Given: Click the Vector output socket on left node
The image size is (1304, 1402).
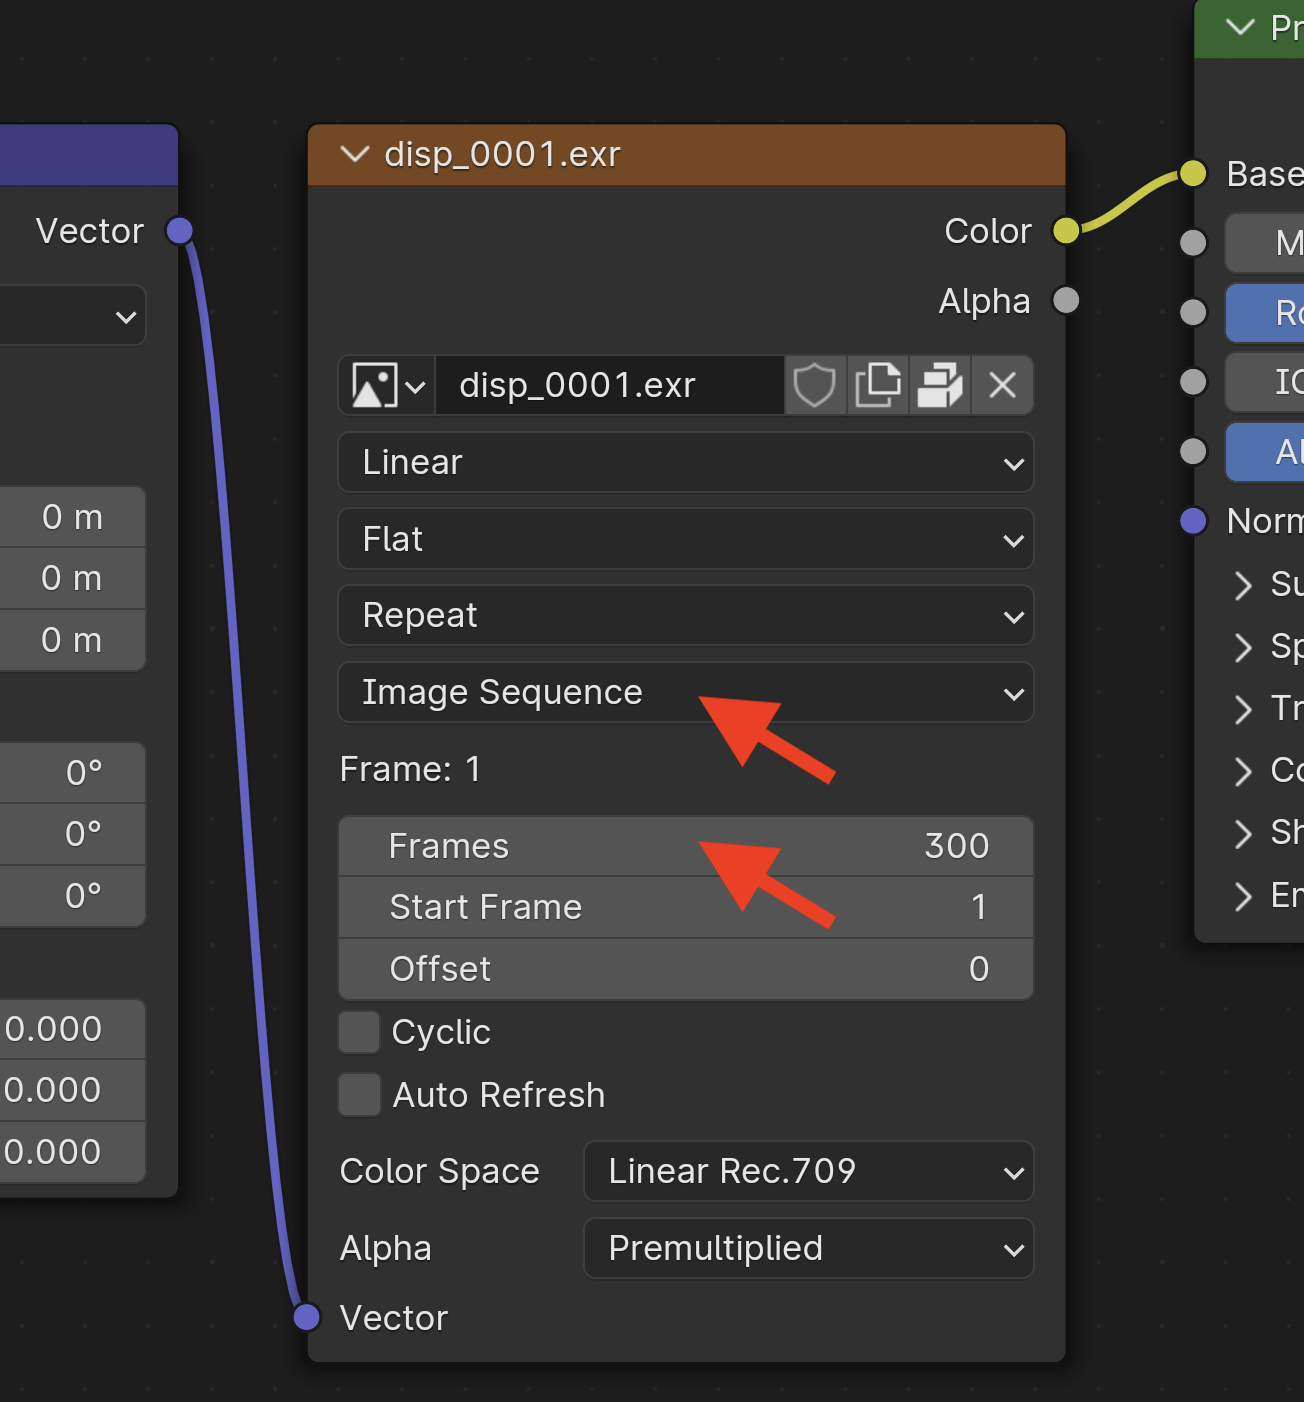Looking at the screenshot, I should click(180, 231).
